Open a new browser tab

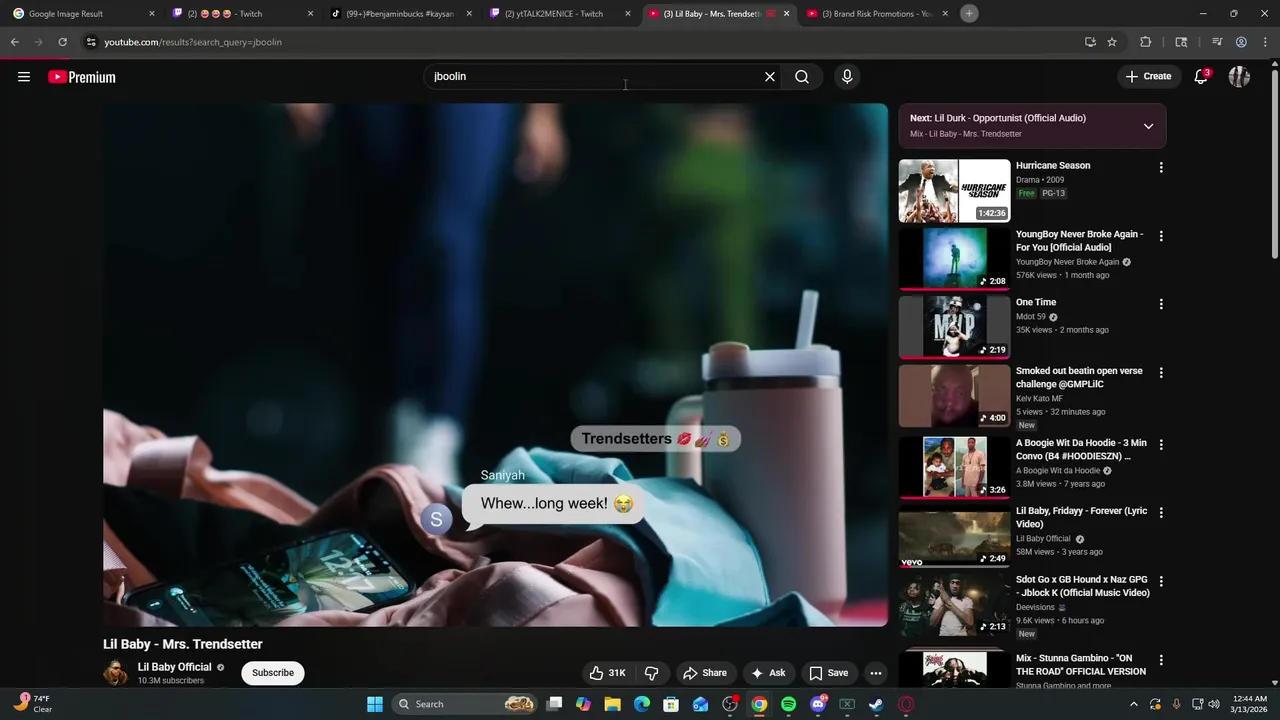[969, 13]
